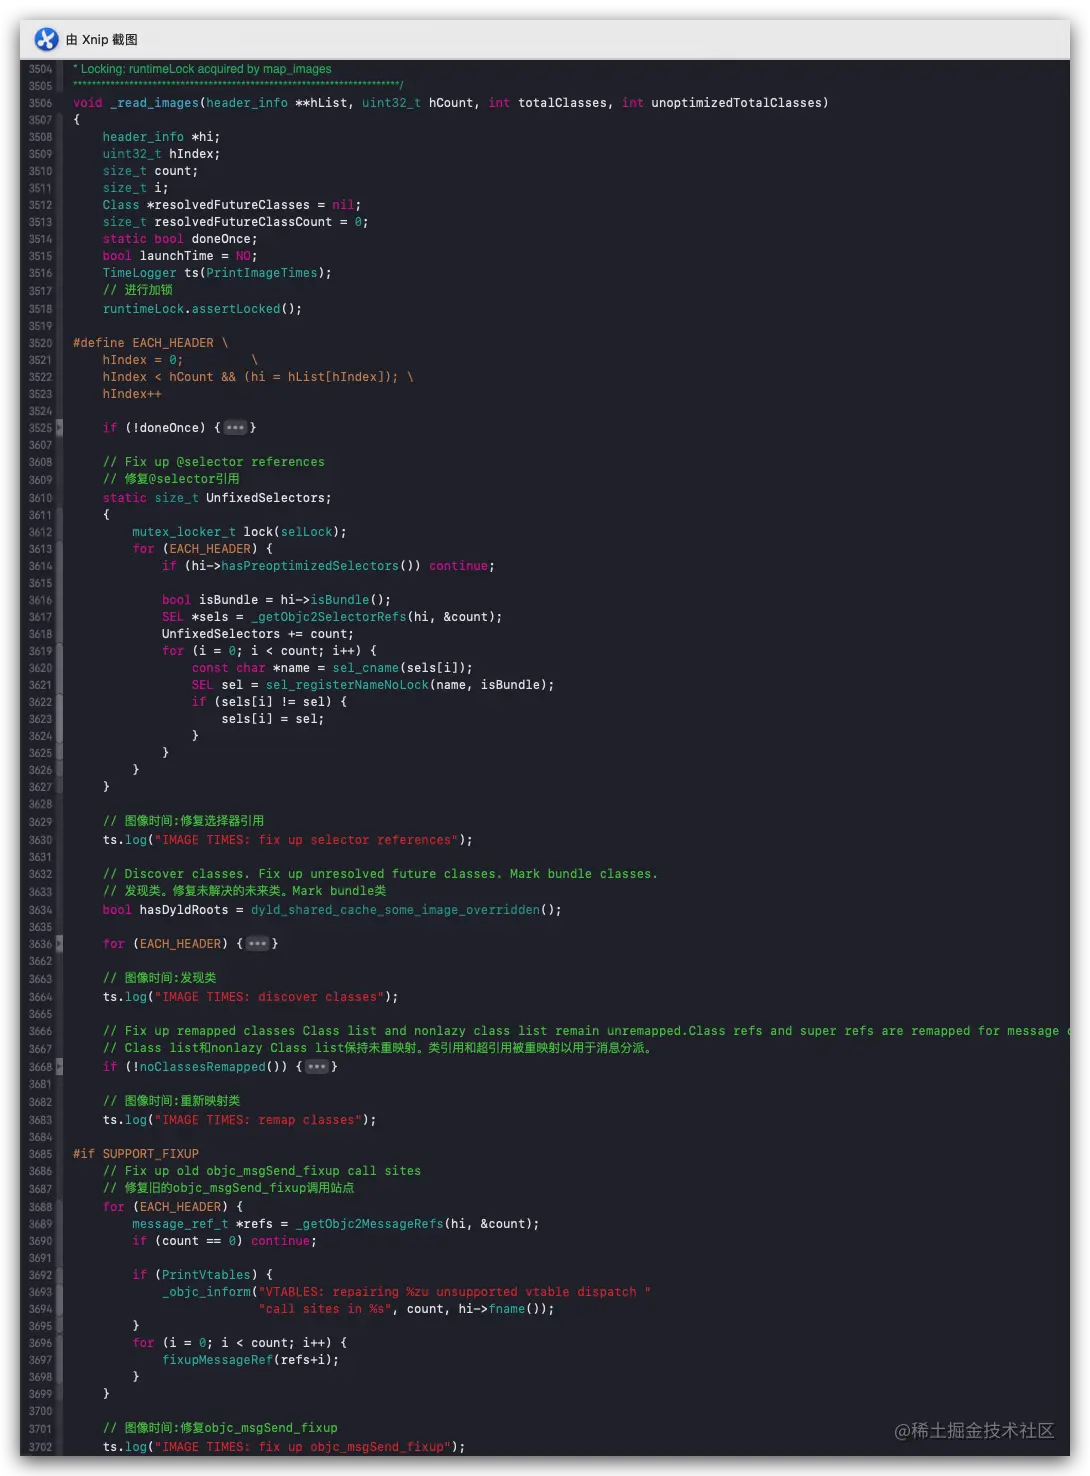The width and height of the screenshot is (1090, 1476).
Task: Click comment '// Fix up @selector references'
Action: coord(214,462)
